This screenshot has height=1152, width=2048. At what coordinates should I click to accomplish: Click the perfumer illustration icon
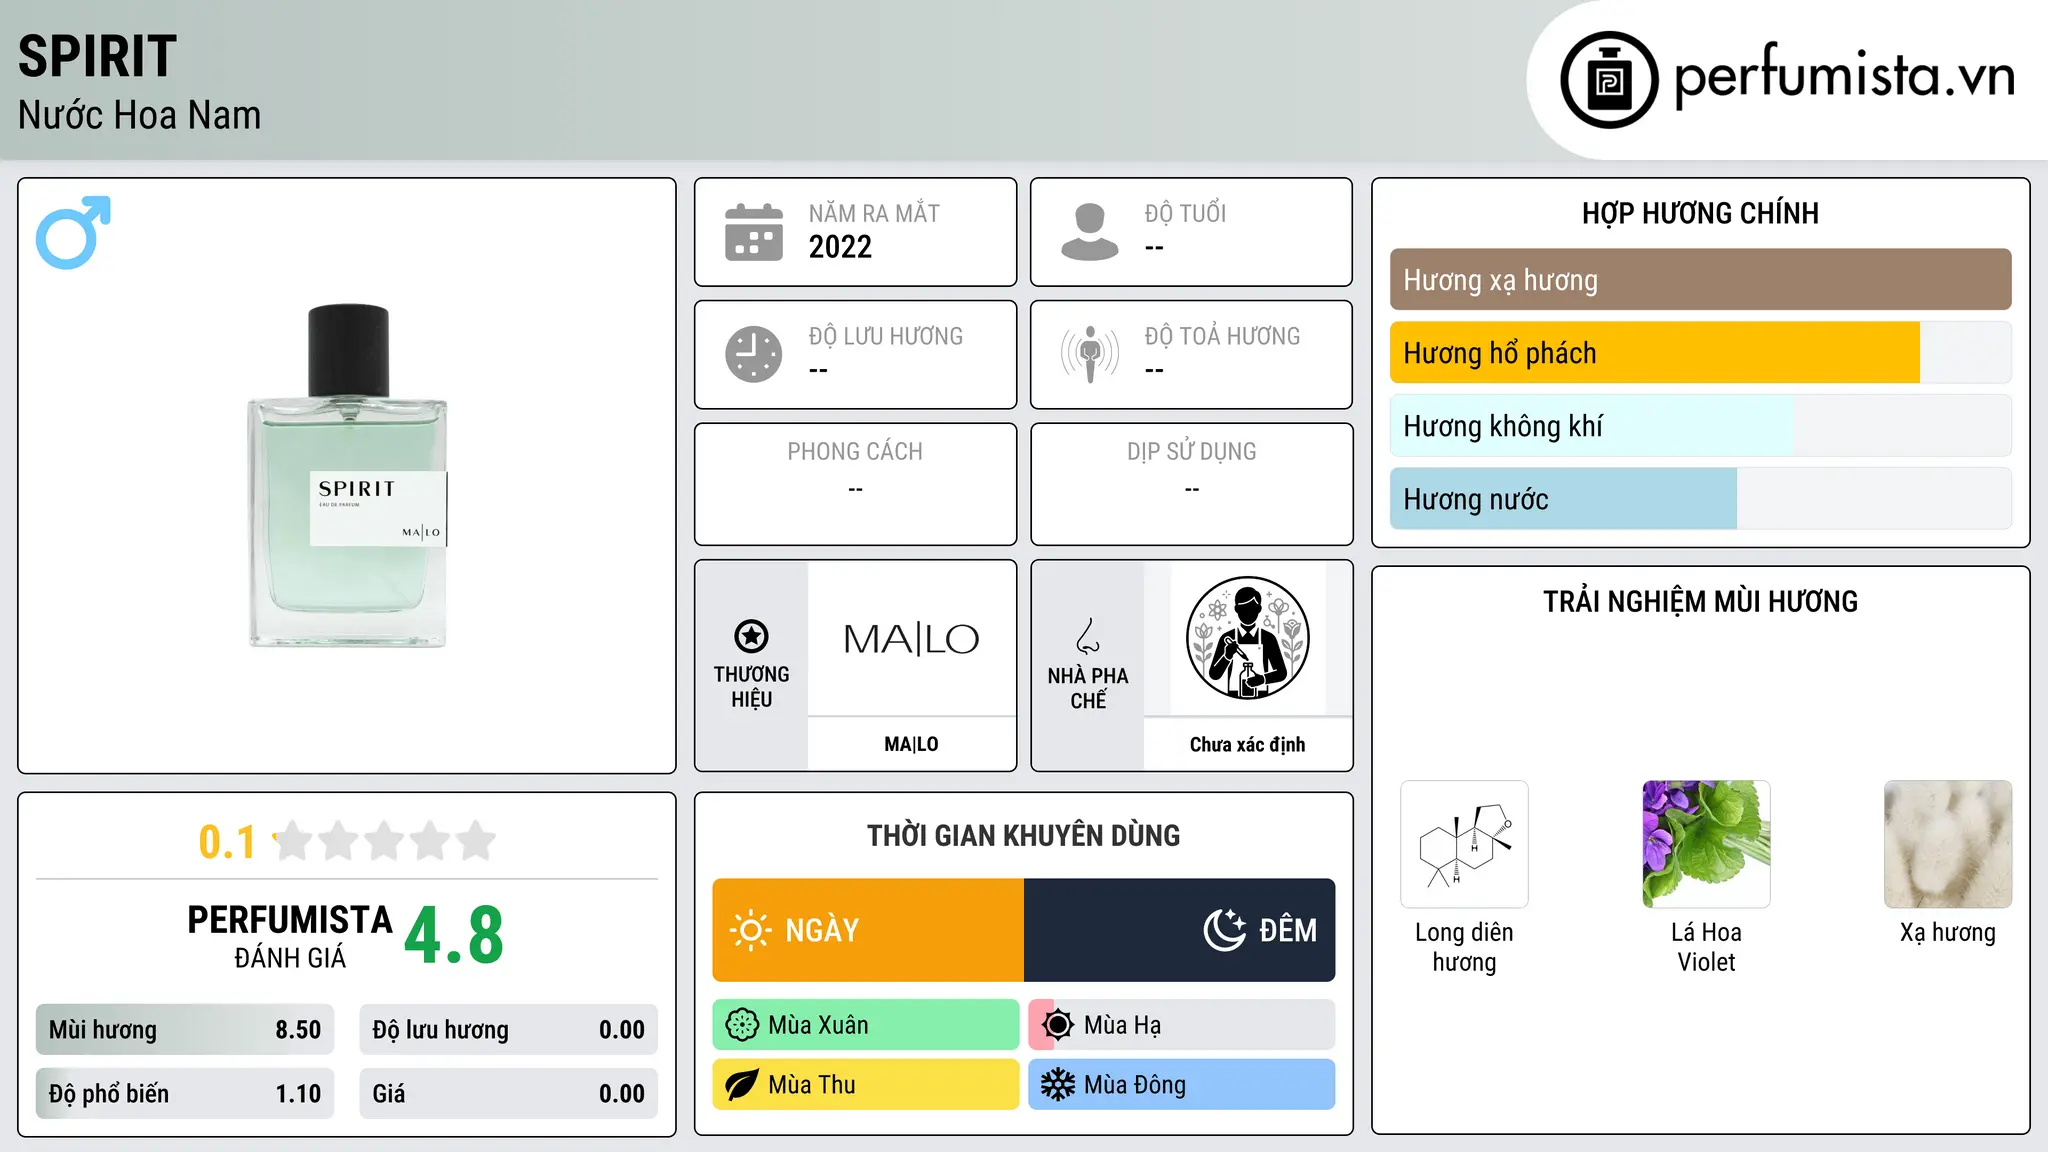pyautogui.click(x=1247, y=638)
